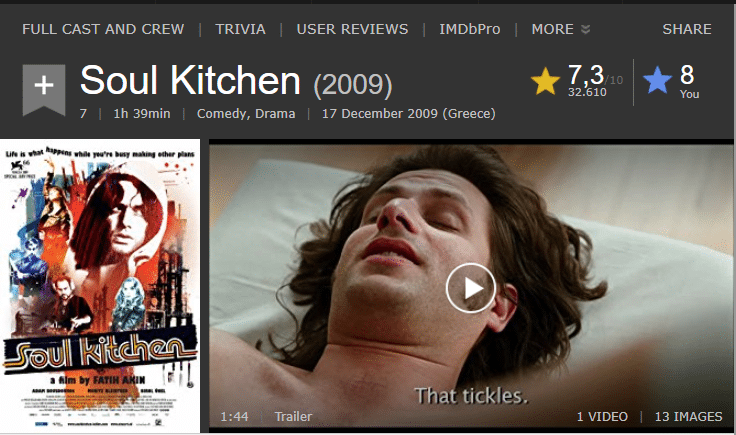The image size is (736, 435).
Task: Click the 32.610 ratings count
Action: [x=587, y=92]
